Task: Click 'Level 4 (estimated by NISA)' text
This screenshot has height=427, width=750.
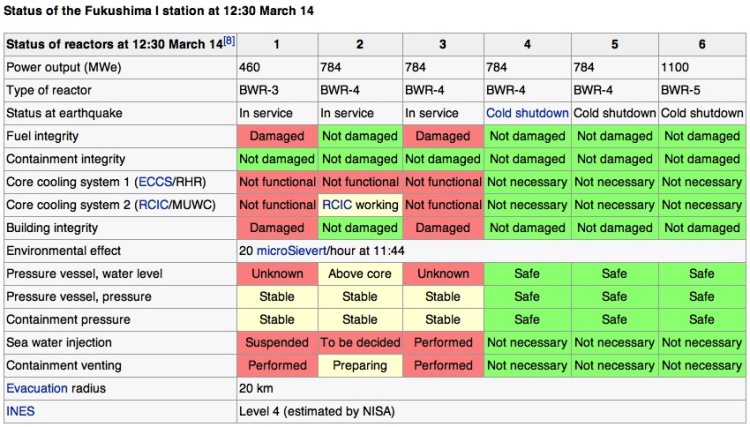Action: [317, 412]
